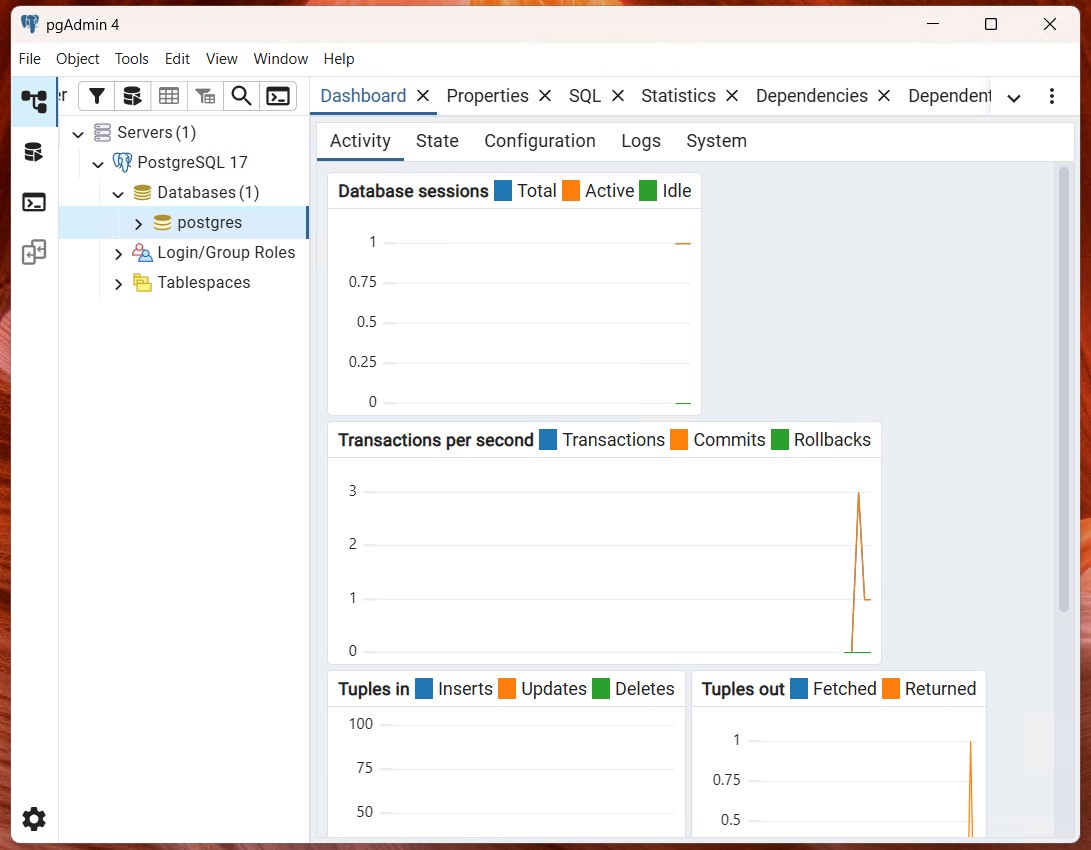
Task: Select the Configuration sub-tab
Action: (540, 141)
